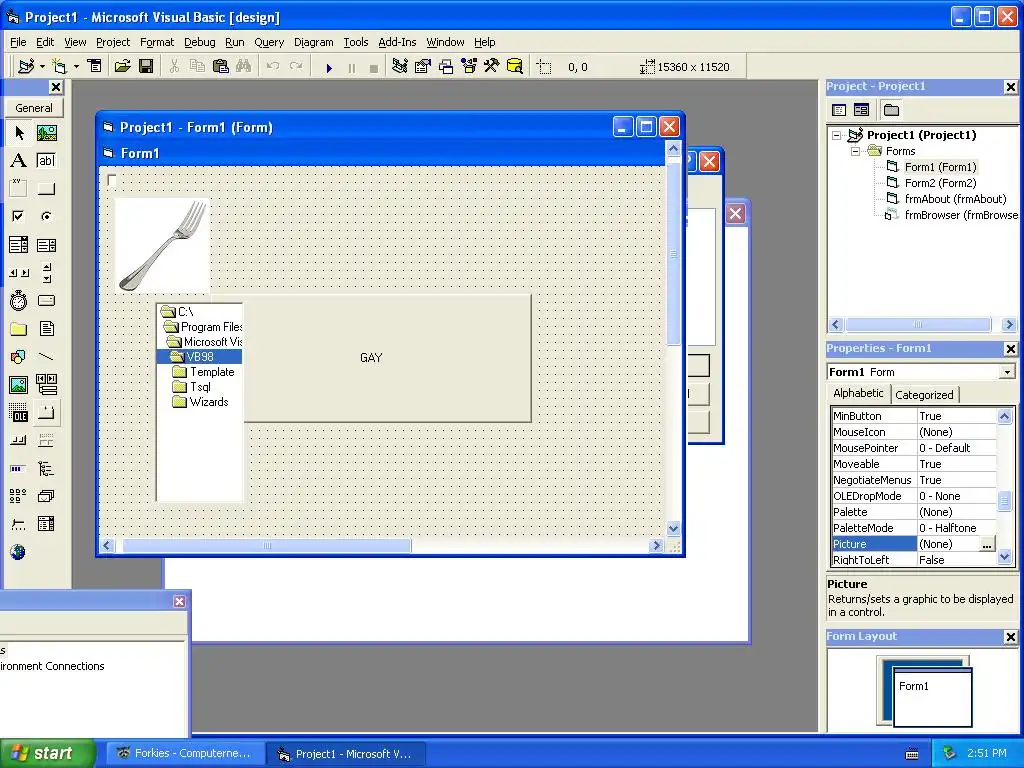
Task: Select the Label tool (letter A)
Action: (x=19, y=161)
